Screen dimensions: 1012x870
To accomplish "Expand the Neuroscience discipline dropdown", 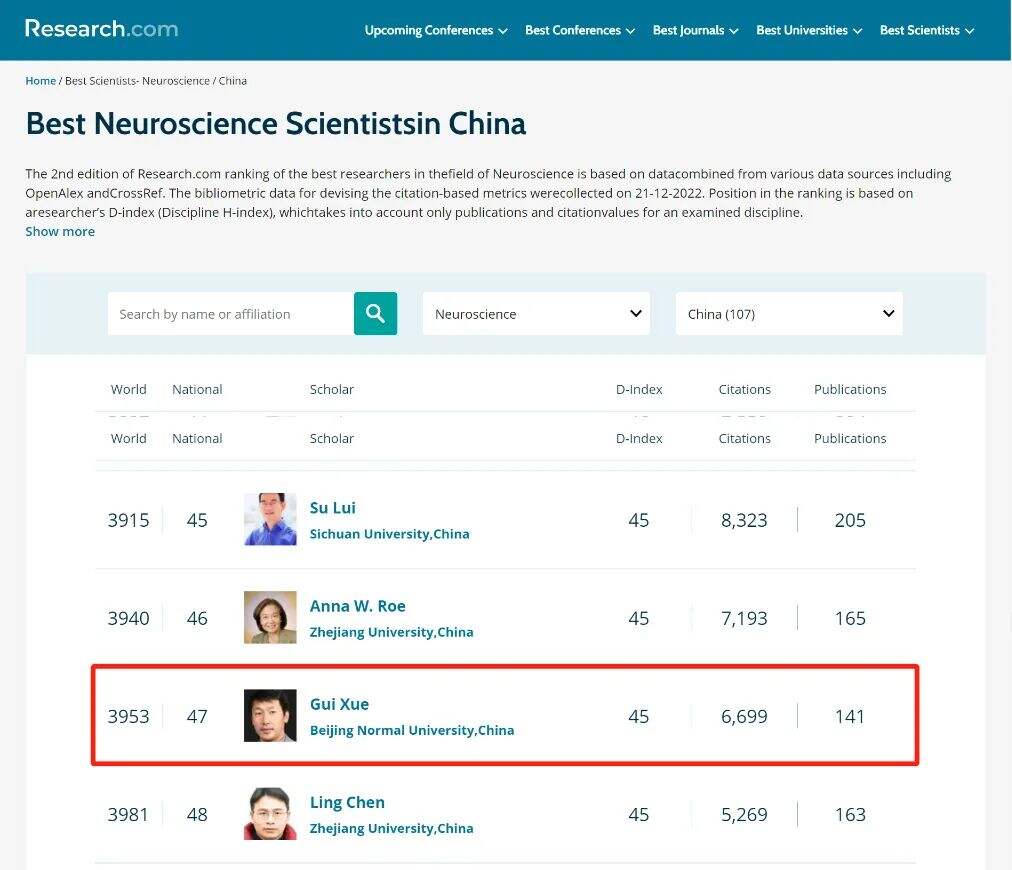I will (536, 313).
